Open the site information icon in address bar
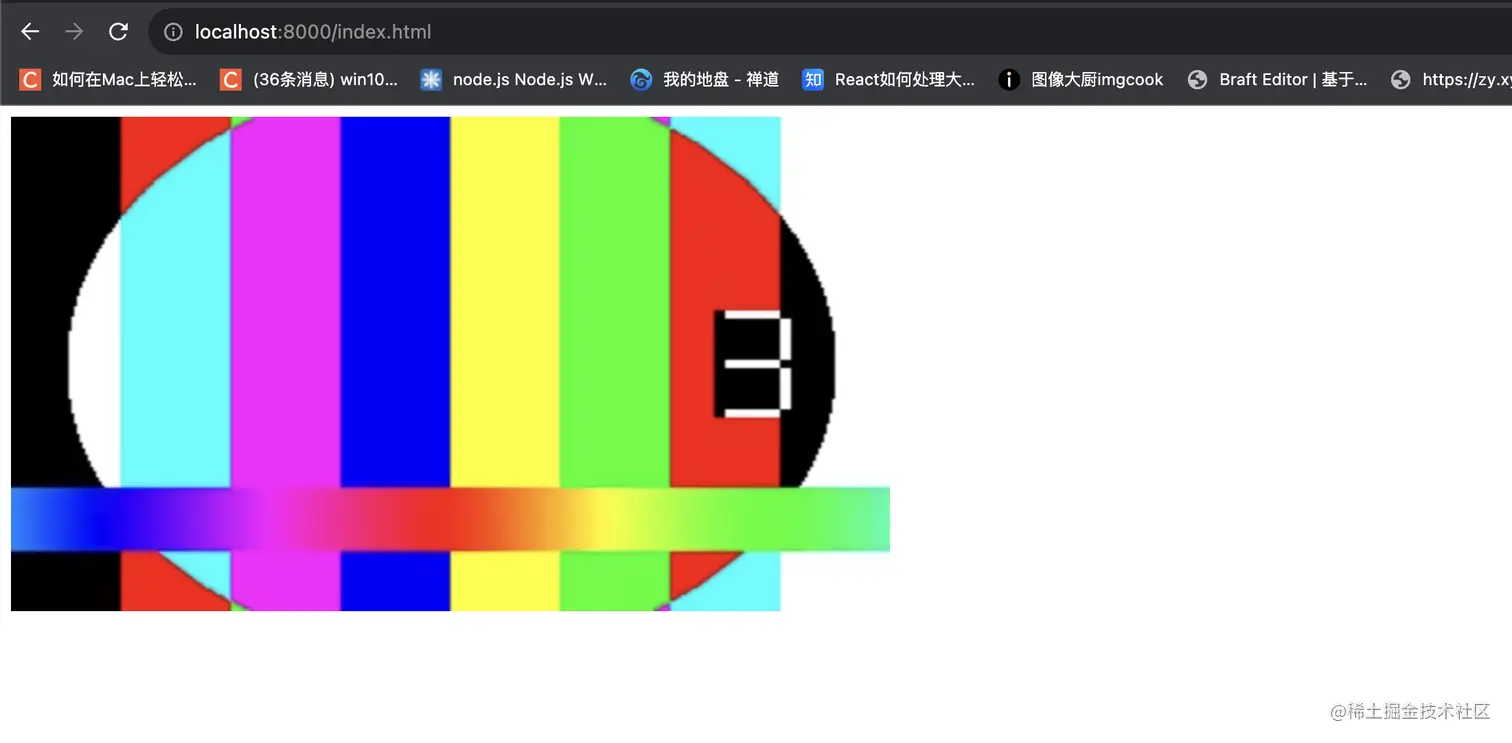The image size is (1512, 743). pos(172,31)
